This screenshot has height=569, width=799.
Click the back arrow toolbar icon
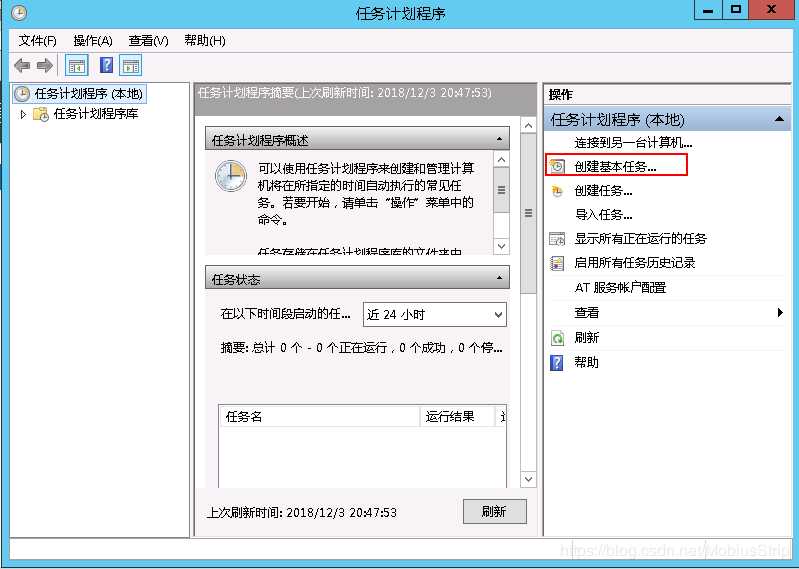coord(22,66)
